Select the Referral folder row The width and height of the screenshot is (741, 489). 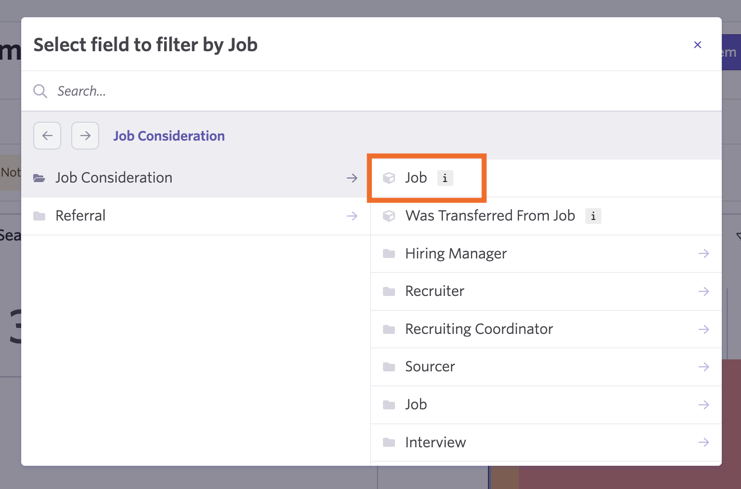pos(196,216)
